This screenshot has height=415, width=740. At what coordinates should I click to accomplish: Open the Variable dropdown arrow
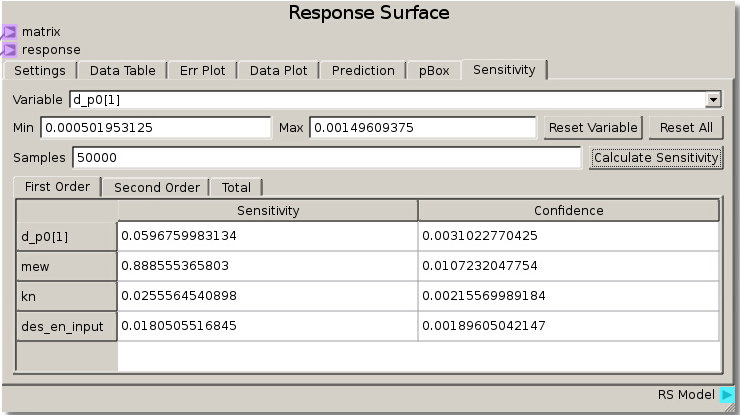[x=713, y=100]
